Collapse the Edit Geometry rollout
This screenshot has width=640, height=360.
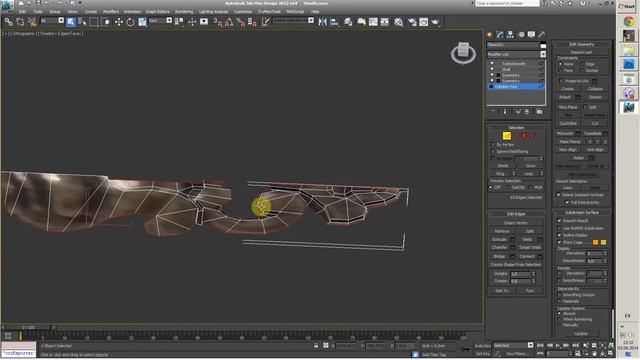pos(582,44)
